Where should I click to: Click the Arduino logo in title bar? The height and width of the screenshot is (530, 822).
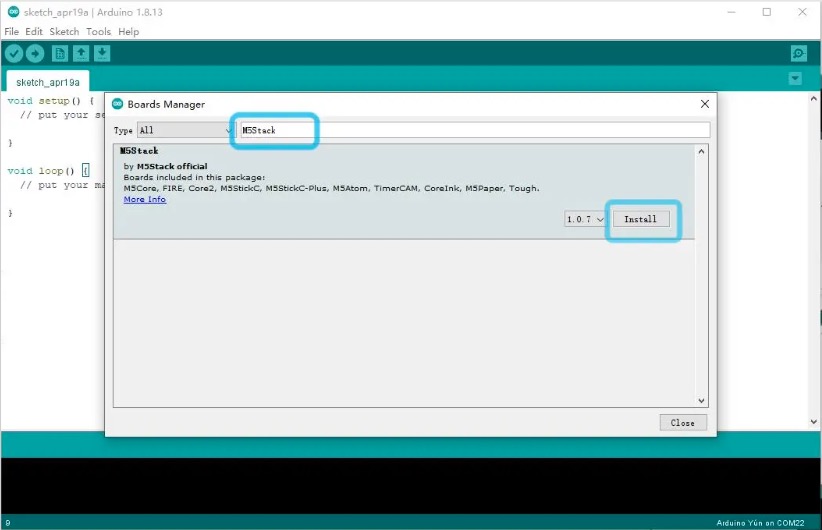click(14, 12)
